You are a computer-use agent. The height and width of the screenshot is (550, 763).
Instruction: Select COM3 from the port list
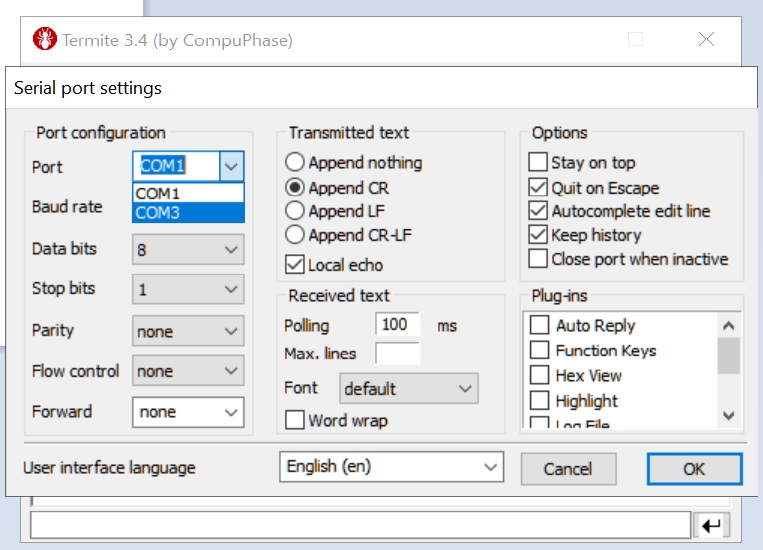187,212
